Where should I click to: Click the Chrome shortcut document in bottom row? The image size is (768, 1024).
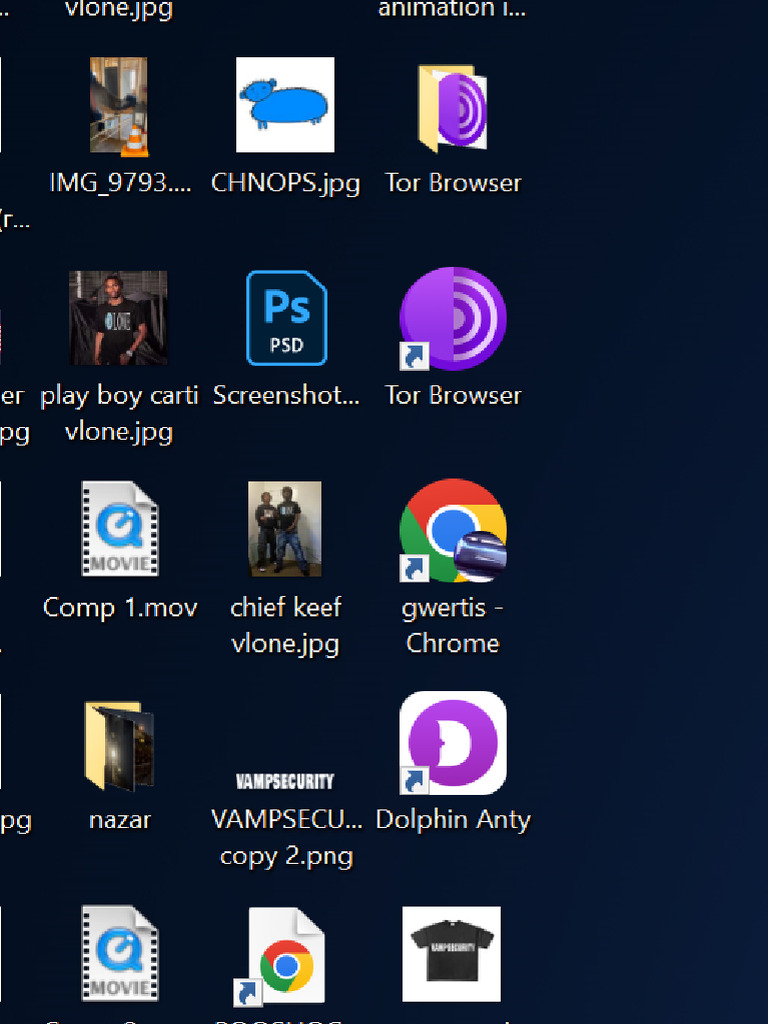pyautogui.click(x=286, y=956)
